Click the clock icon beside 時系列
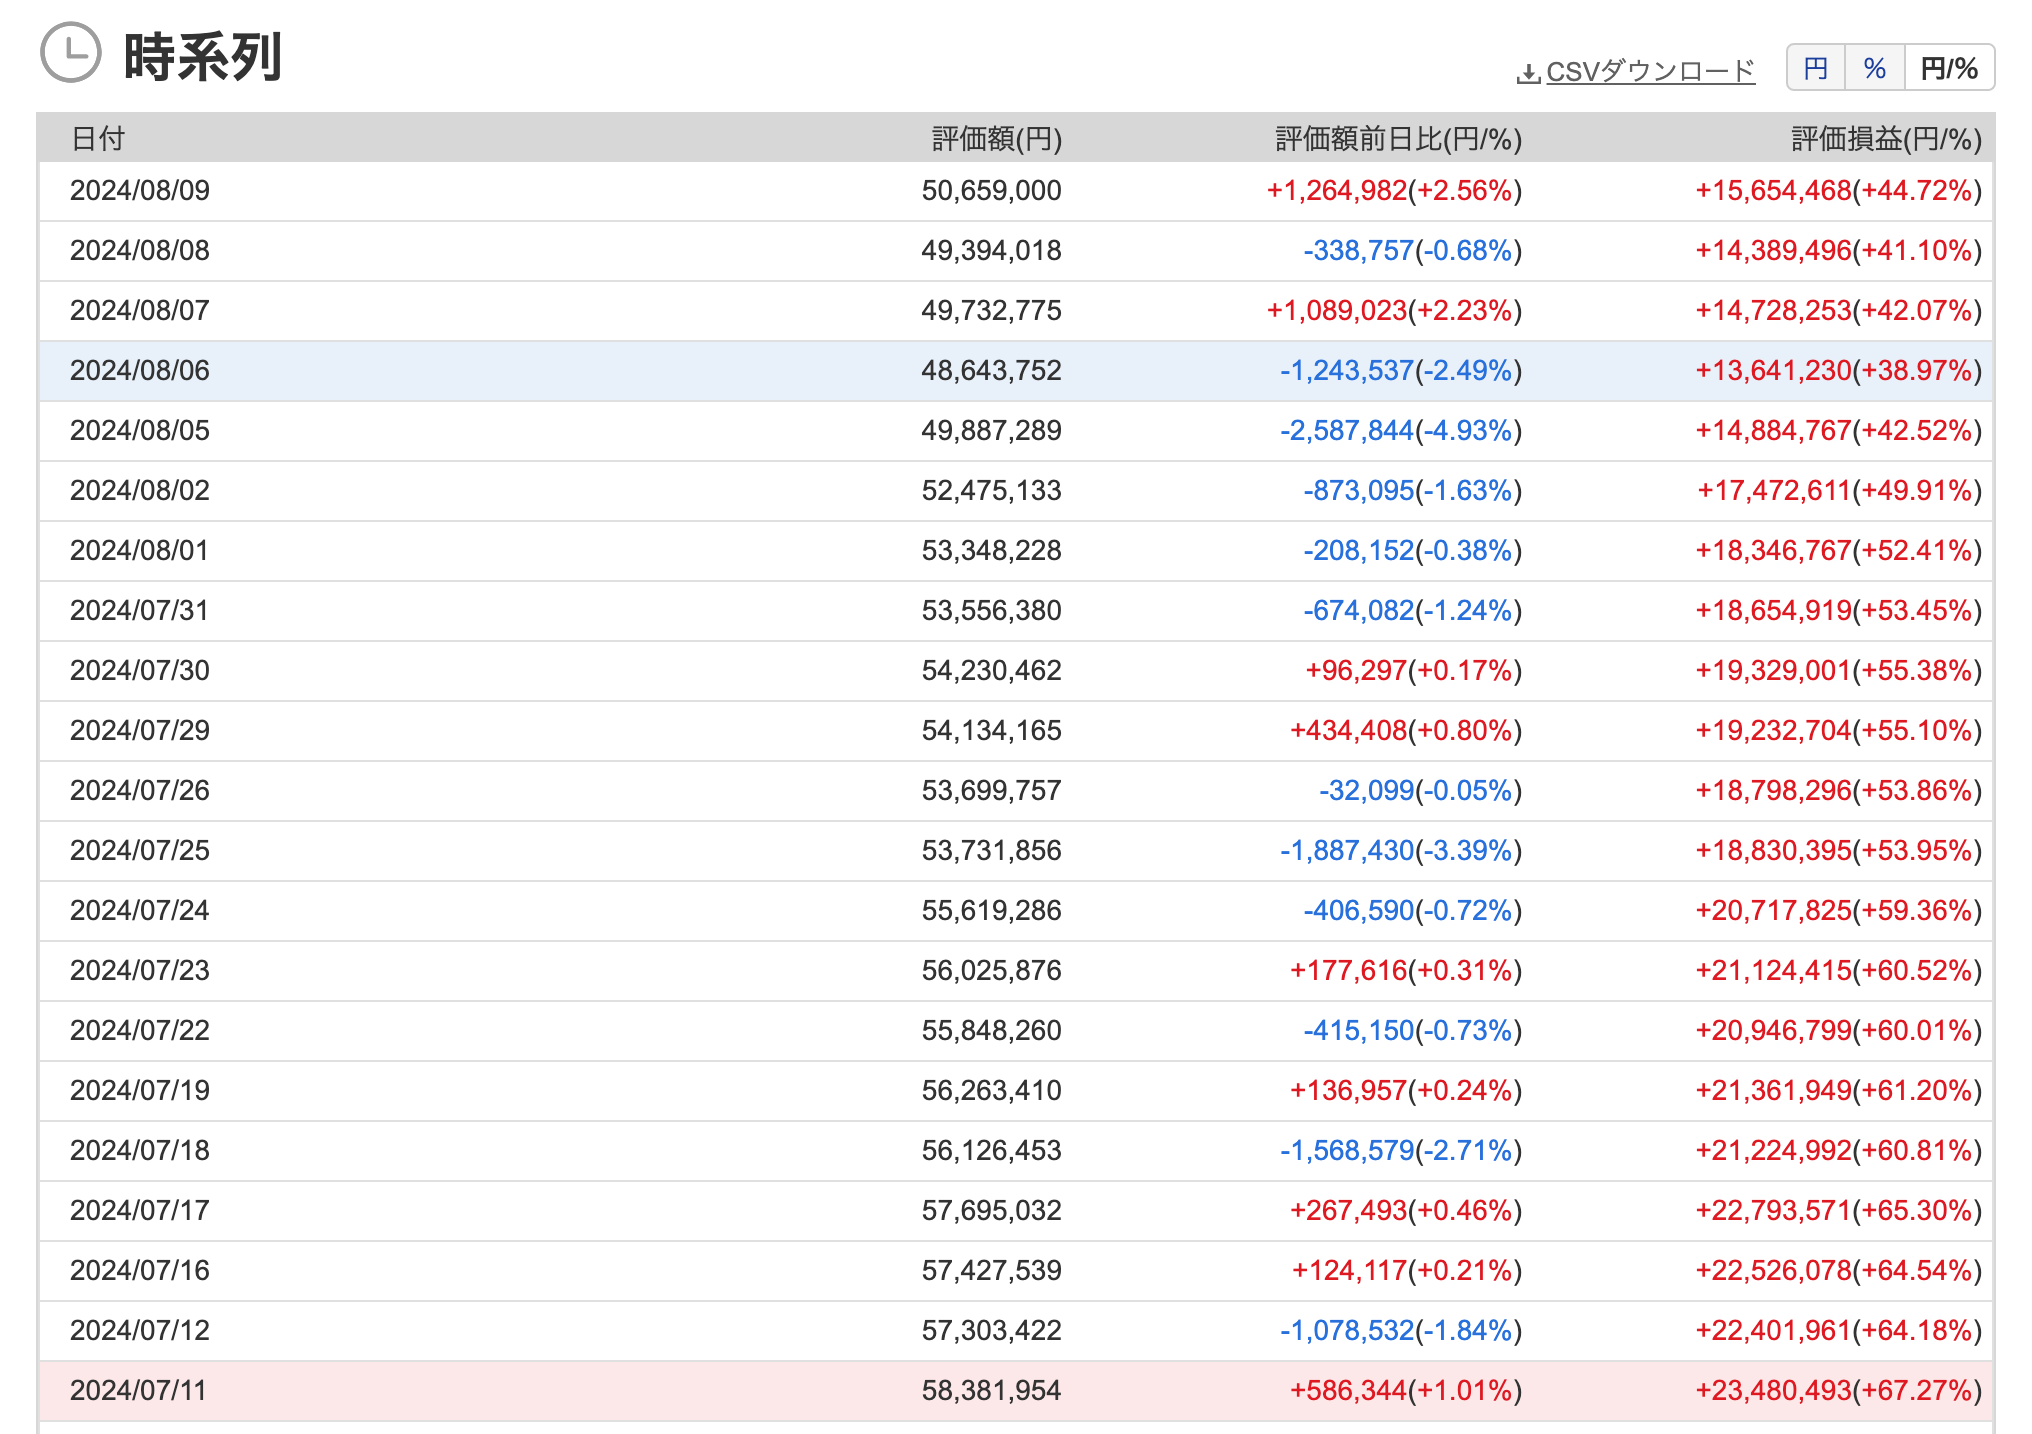Image resolution: width=2032 pixels, height=1434 pixels. tap(71, 53)
